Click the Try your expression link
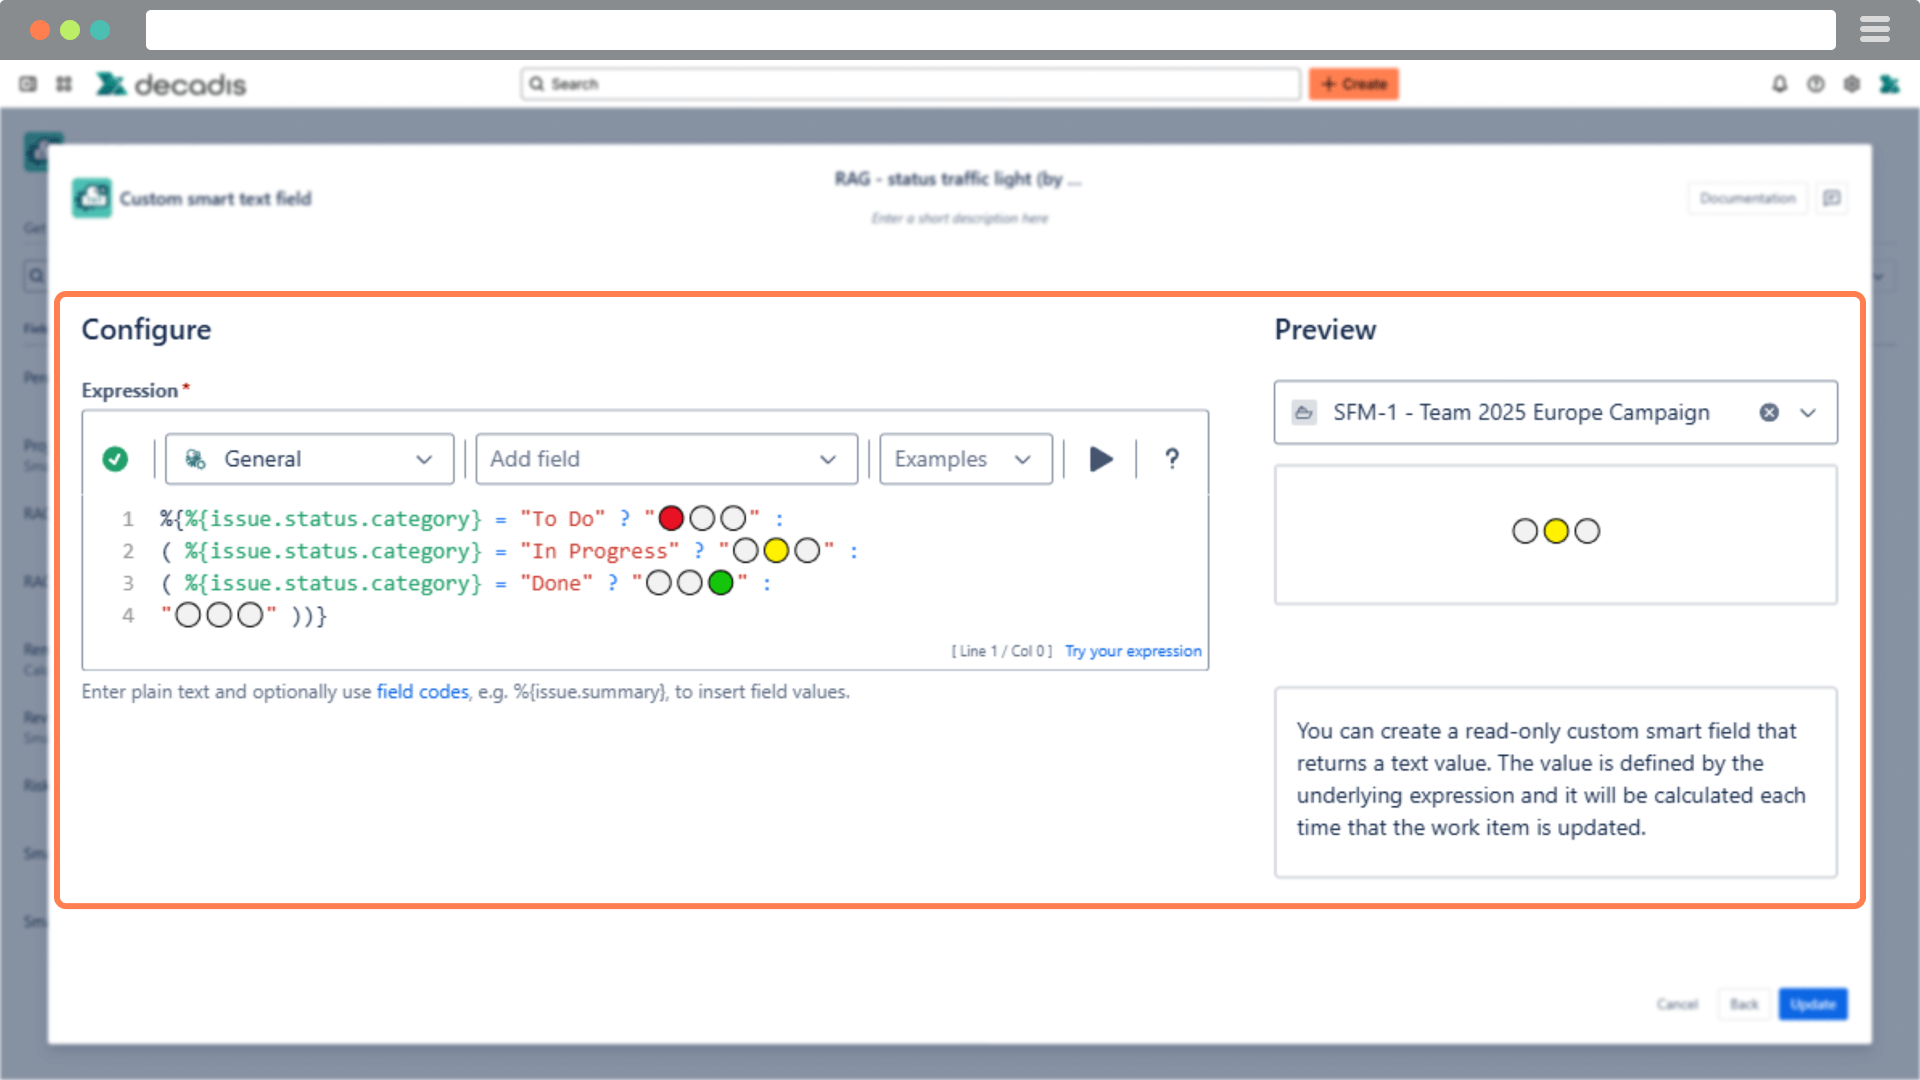This screenshot has width=1920, height=1080. pos(1132,651)
